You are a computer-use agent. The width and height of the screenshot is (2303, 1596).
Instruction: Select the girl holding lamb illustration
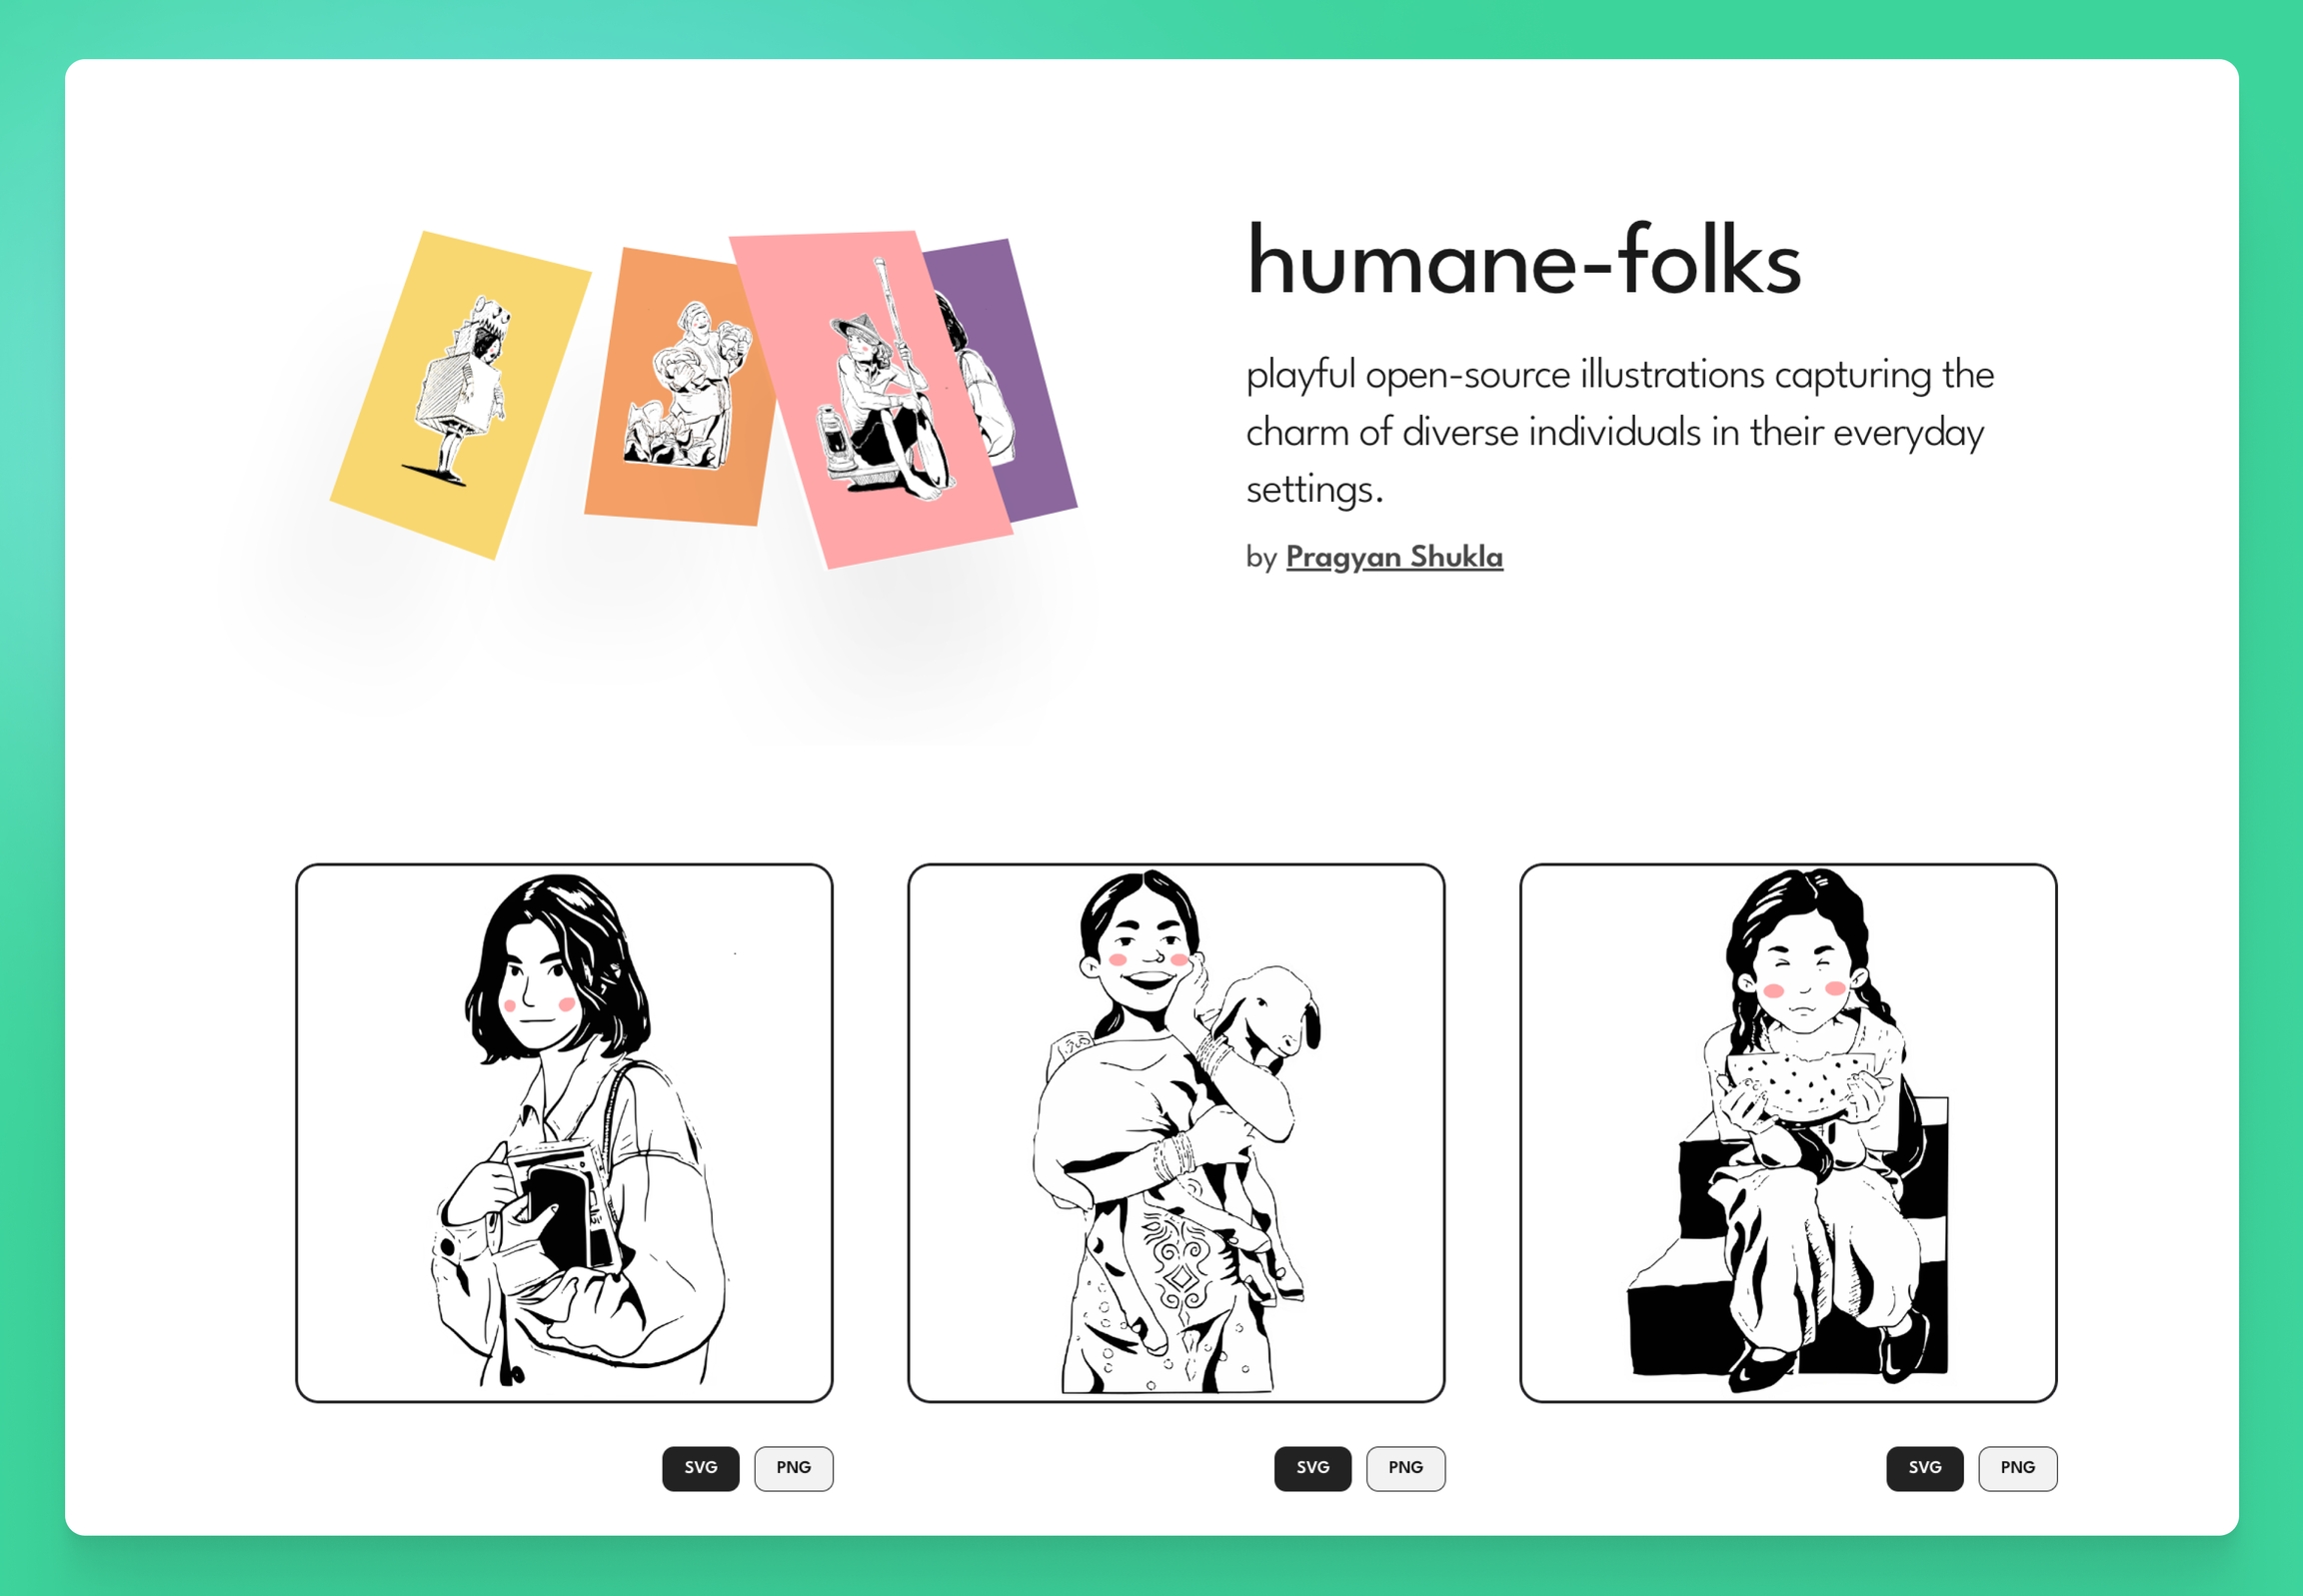[1176, 1133]
